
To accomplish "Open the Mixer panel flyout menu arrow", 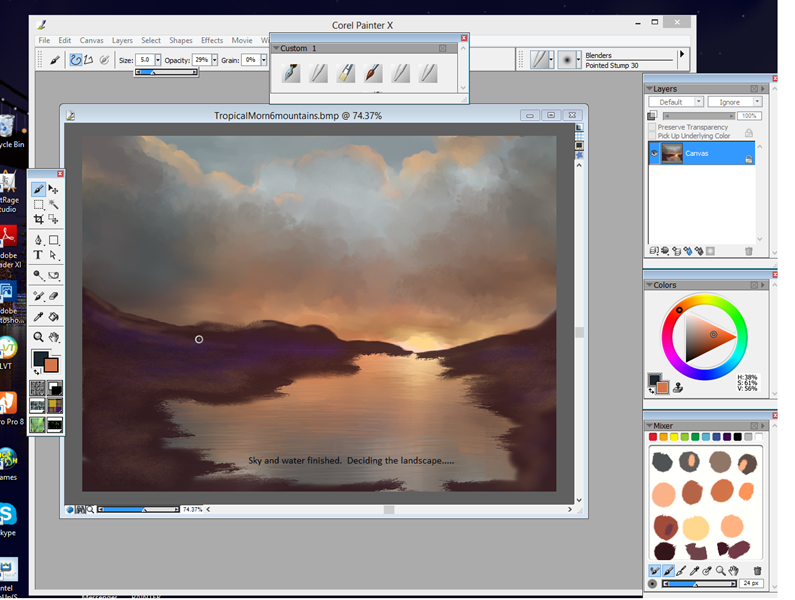I will pyautogui.click(x=763, y=426).
